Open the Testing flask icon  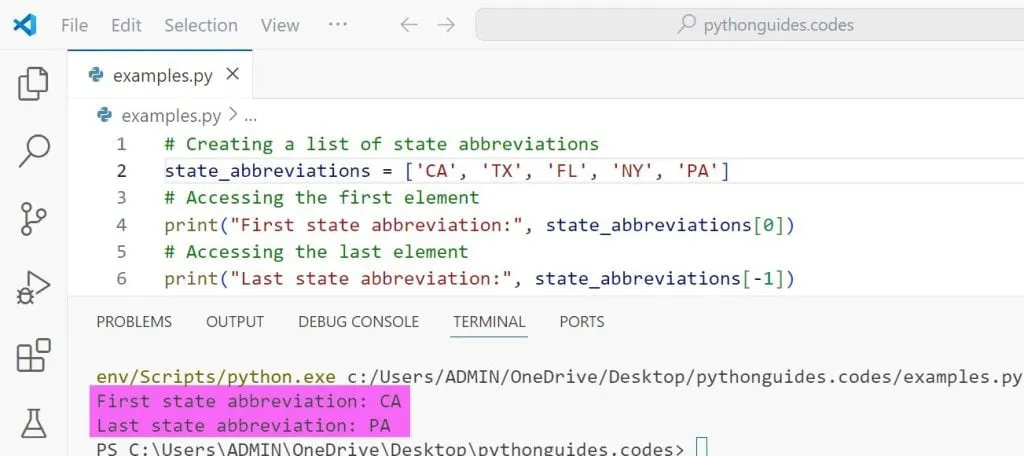tap(34, 422)
